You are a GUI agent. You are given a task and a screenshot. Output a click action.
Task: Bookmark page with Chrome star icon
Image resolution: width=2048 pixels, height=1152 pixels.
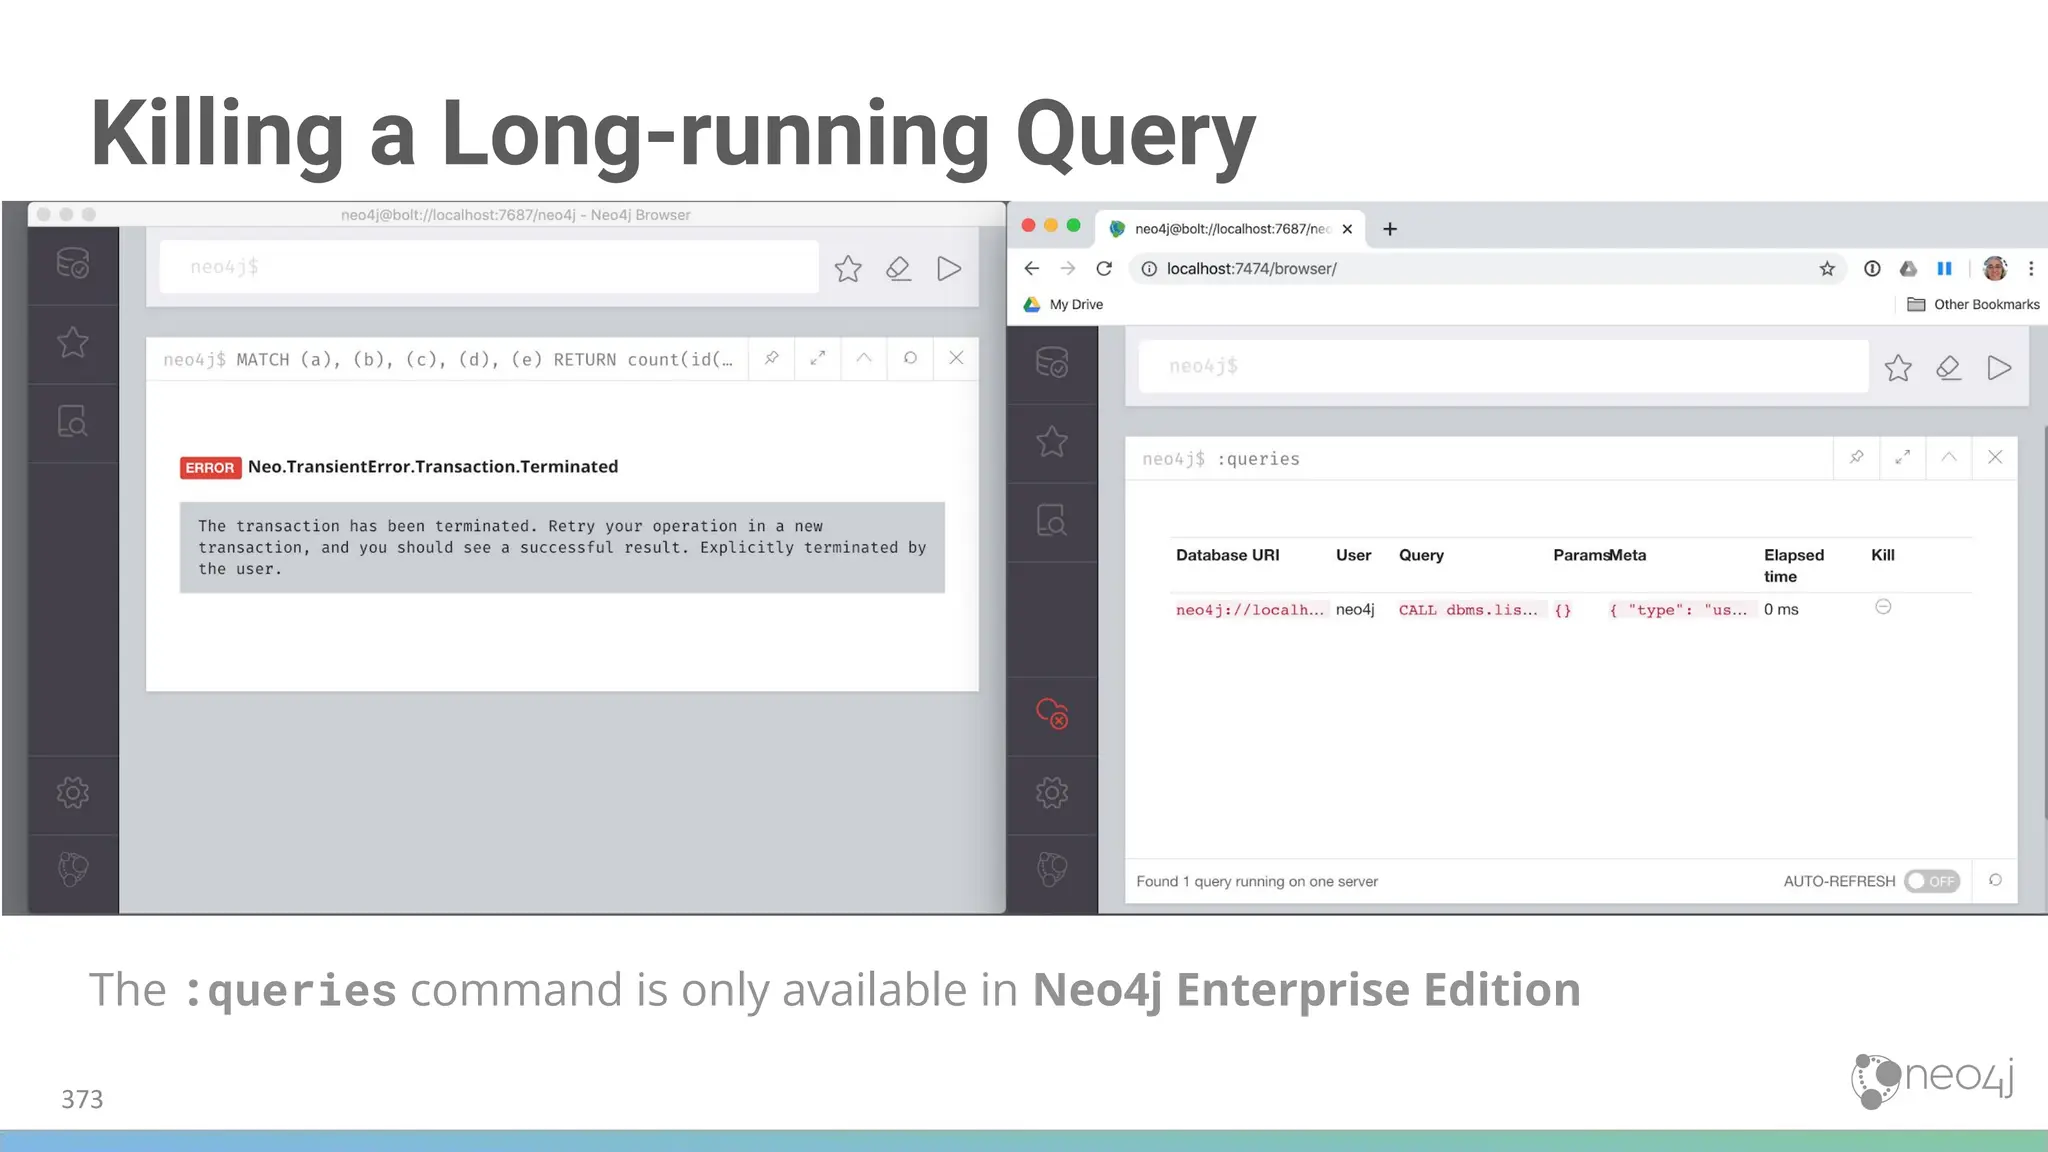(x=1827, y=268)
